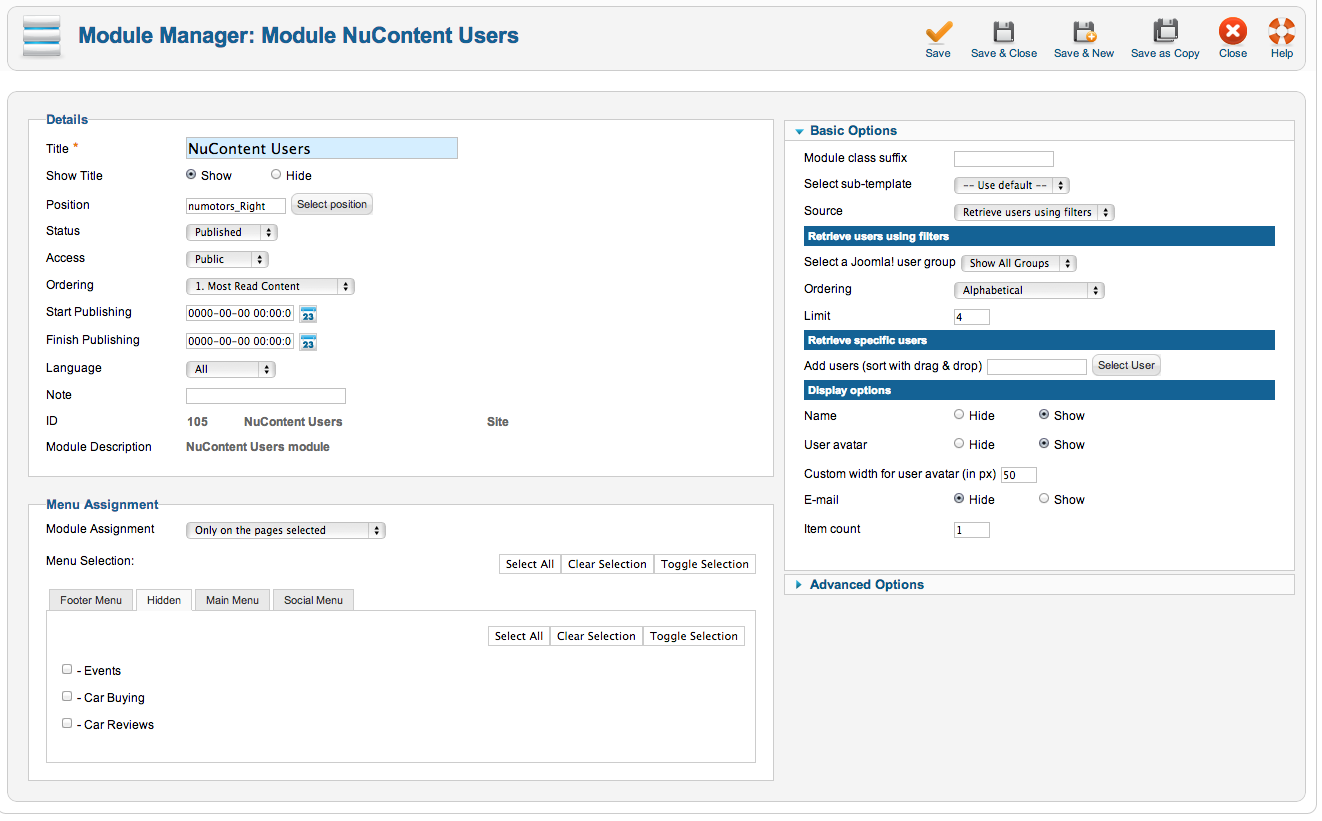Click the NuContent Users module description text
This screenshot has width=1322, height=821.
tap(258, 447)
